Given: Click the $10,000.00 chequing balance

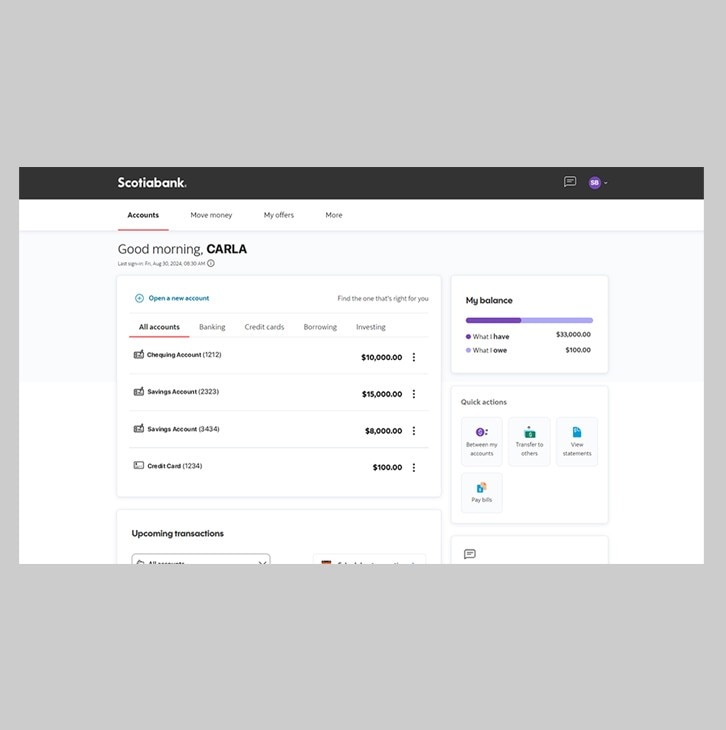Looking at the screenshot, I should click(381, 357).
